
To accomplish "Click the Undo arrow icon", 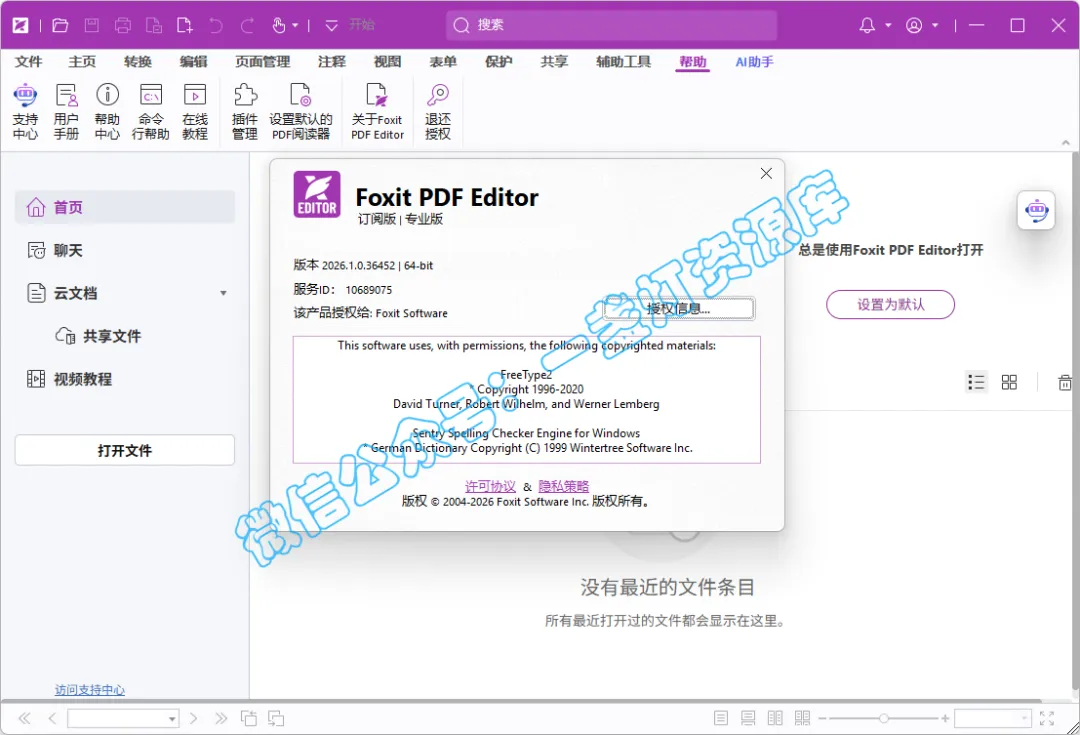I will (216, 25).
